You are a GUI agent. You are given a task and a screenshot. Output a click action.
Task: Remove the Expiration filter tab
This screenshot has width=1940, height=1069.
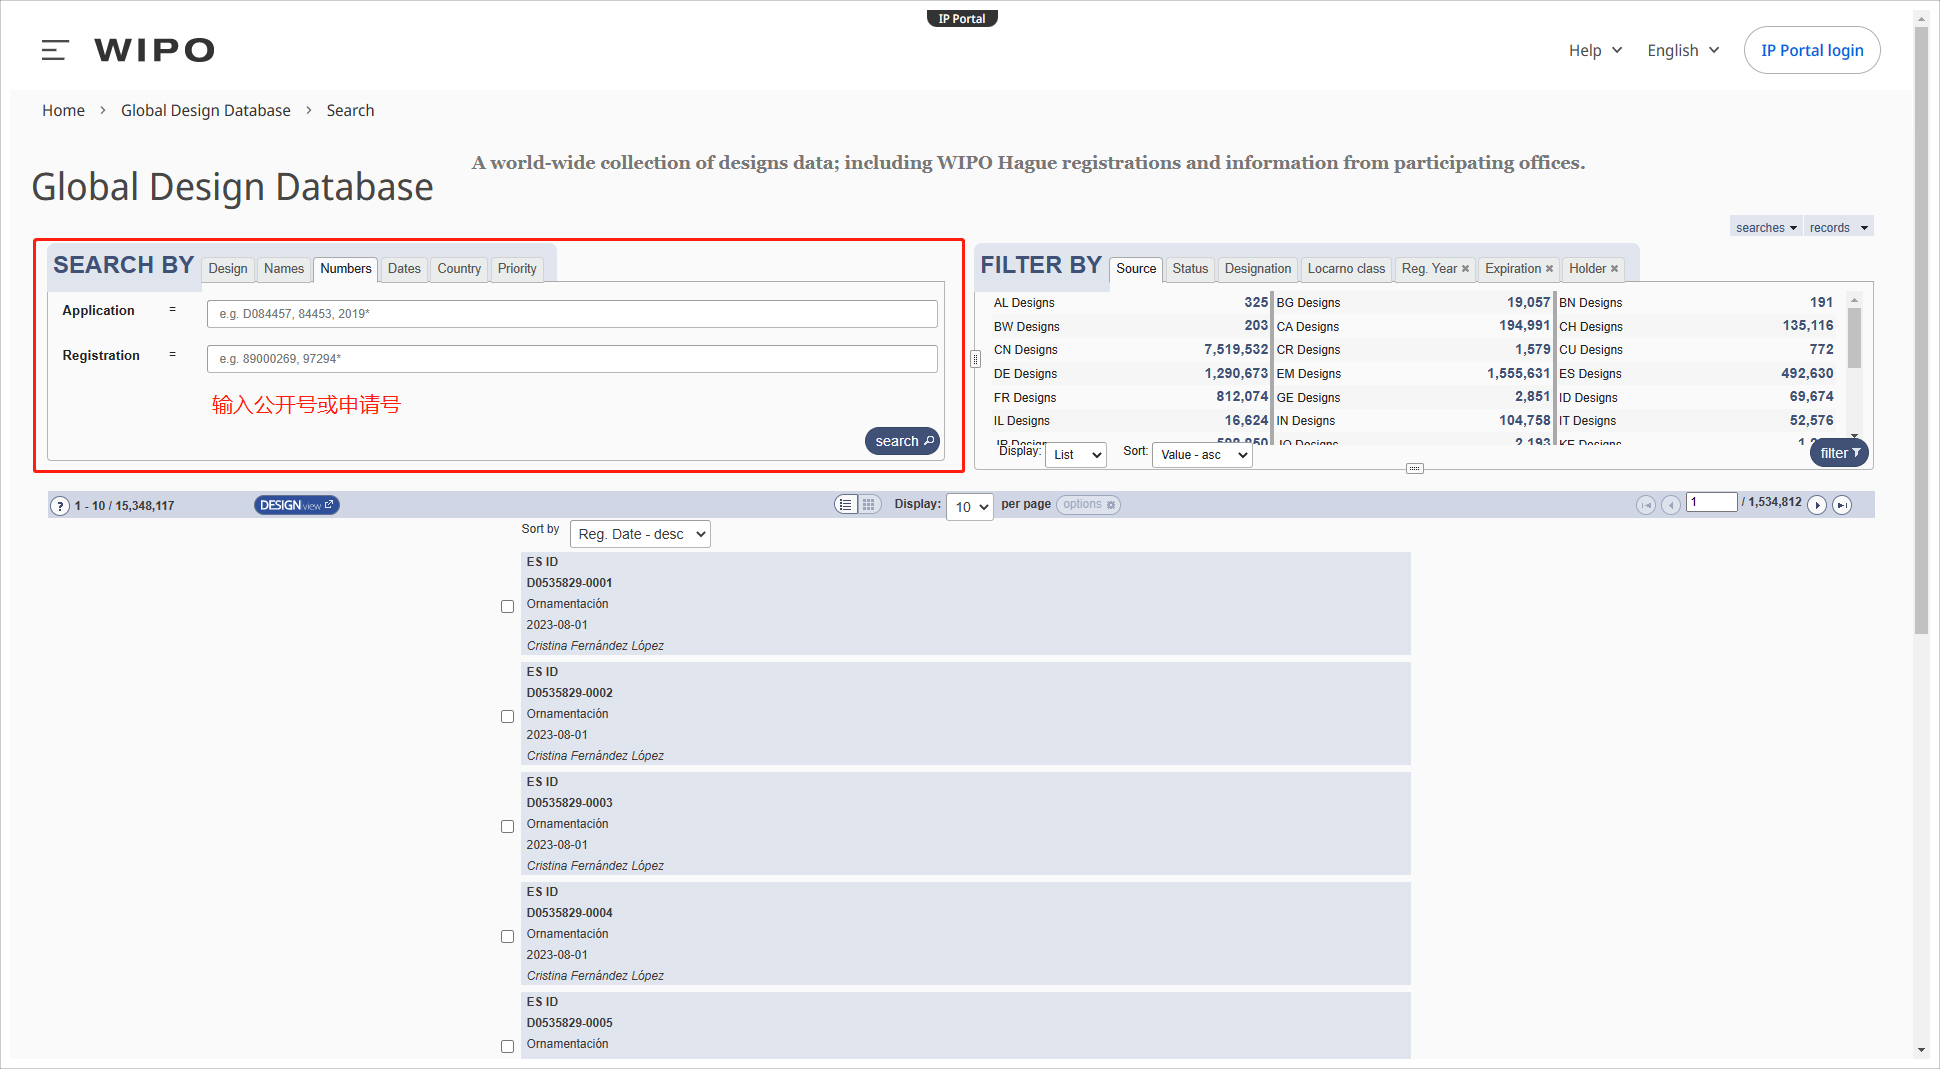coord(1549,269)
